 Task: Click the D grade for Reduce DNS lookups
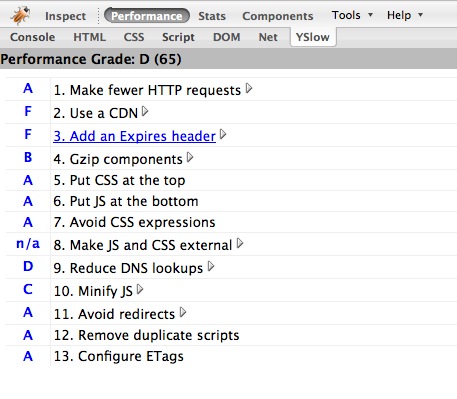pyautogui.click(x=28, y=266)
